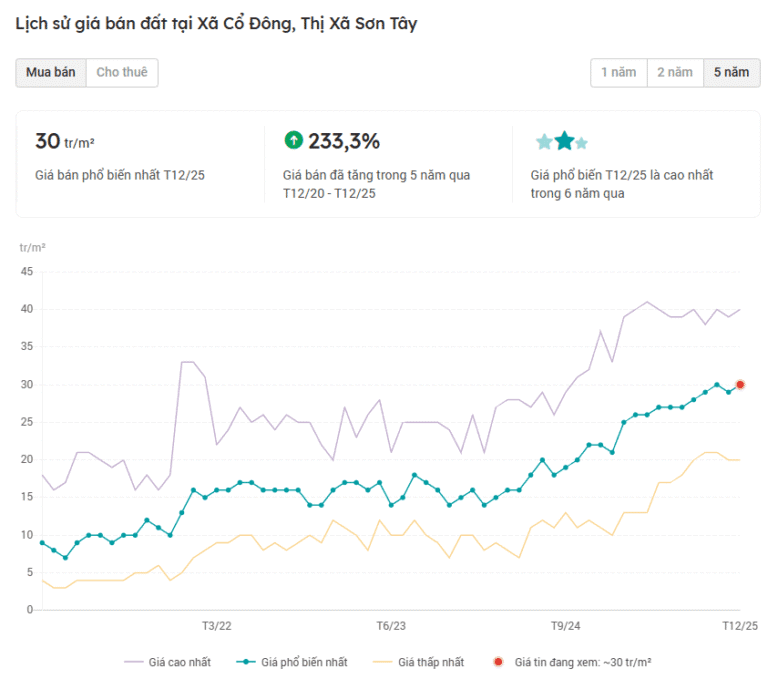
Task: Click the red current listing price dot
Action: click(x=740, y=384)
